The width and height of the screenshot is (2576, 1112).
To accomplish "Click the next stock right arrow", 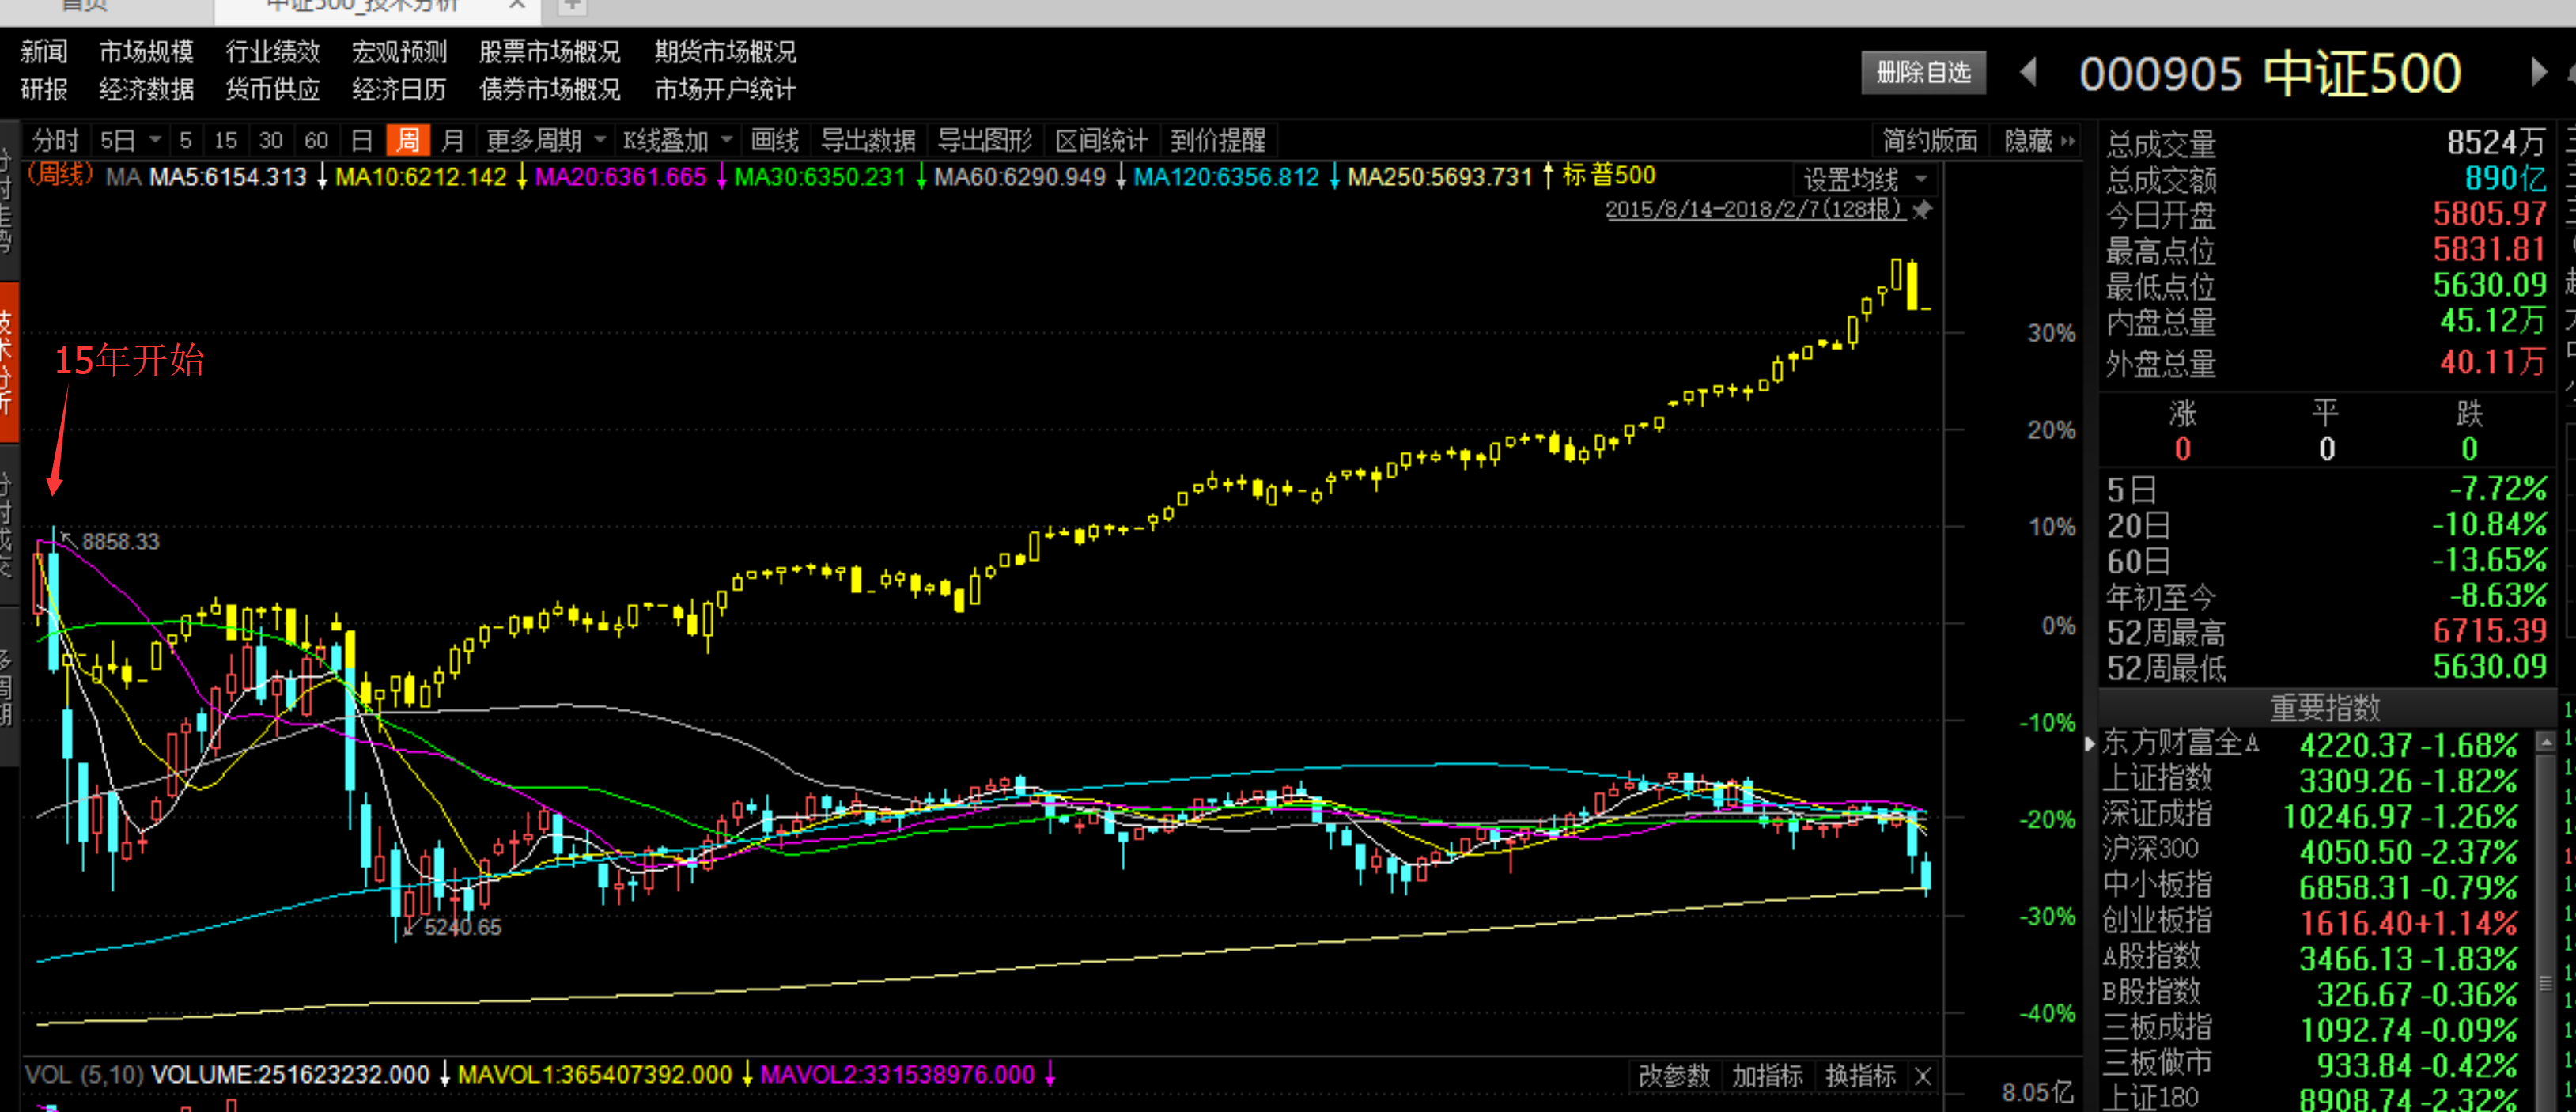I will [2538, 73].
